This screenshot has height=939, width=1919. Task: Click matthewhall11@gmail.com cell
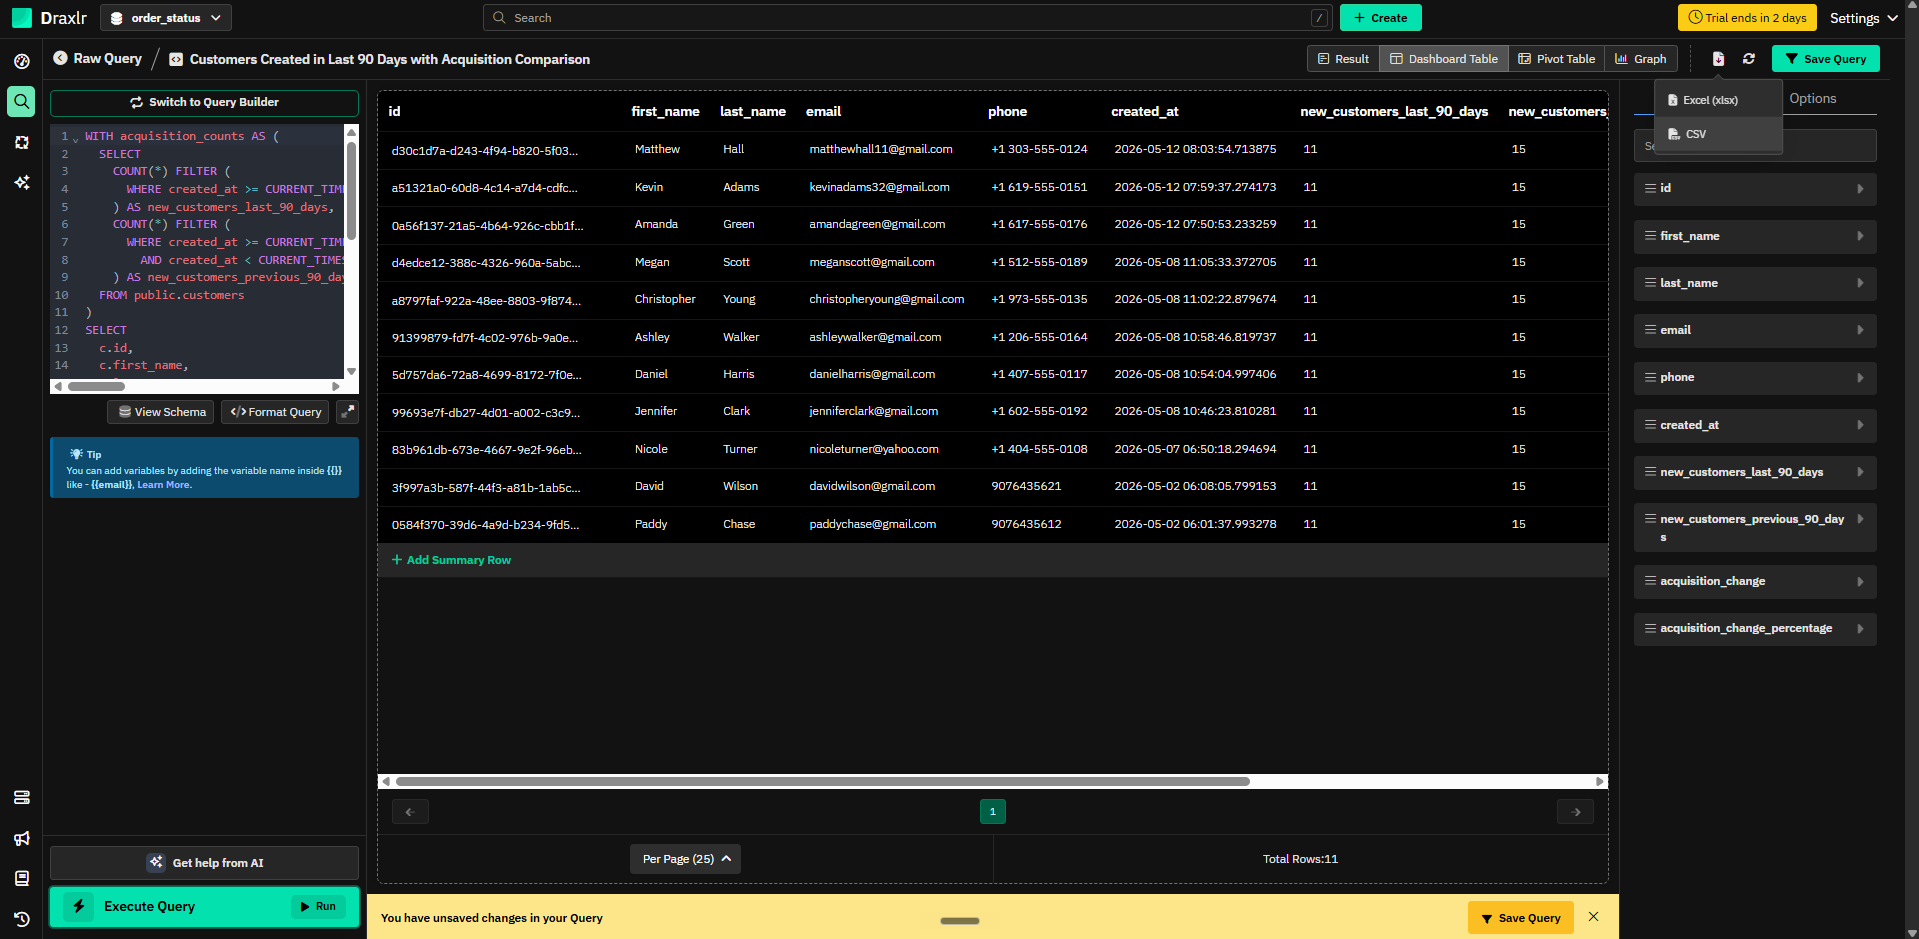pyautogui.click(x=880, y=149)
